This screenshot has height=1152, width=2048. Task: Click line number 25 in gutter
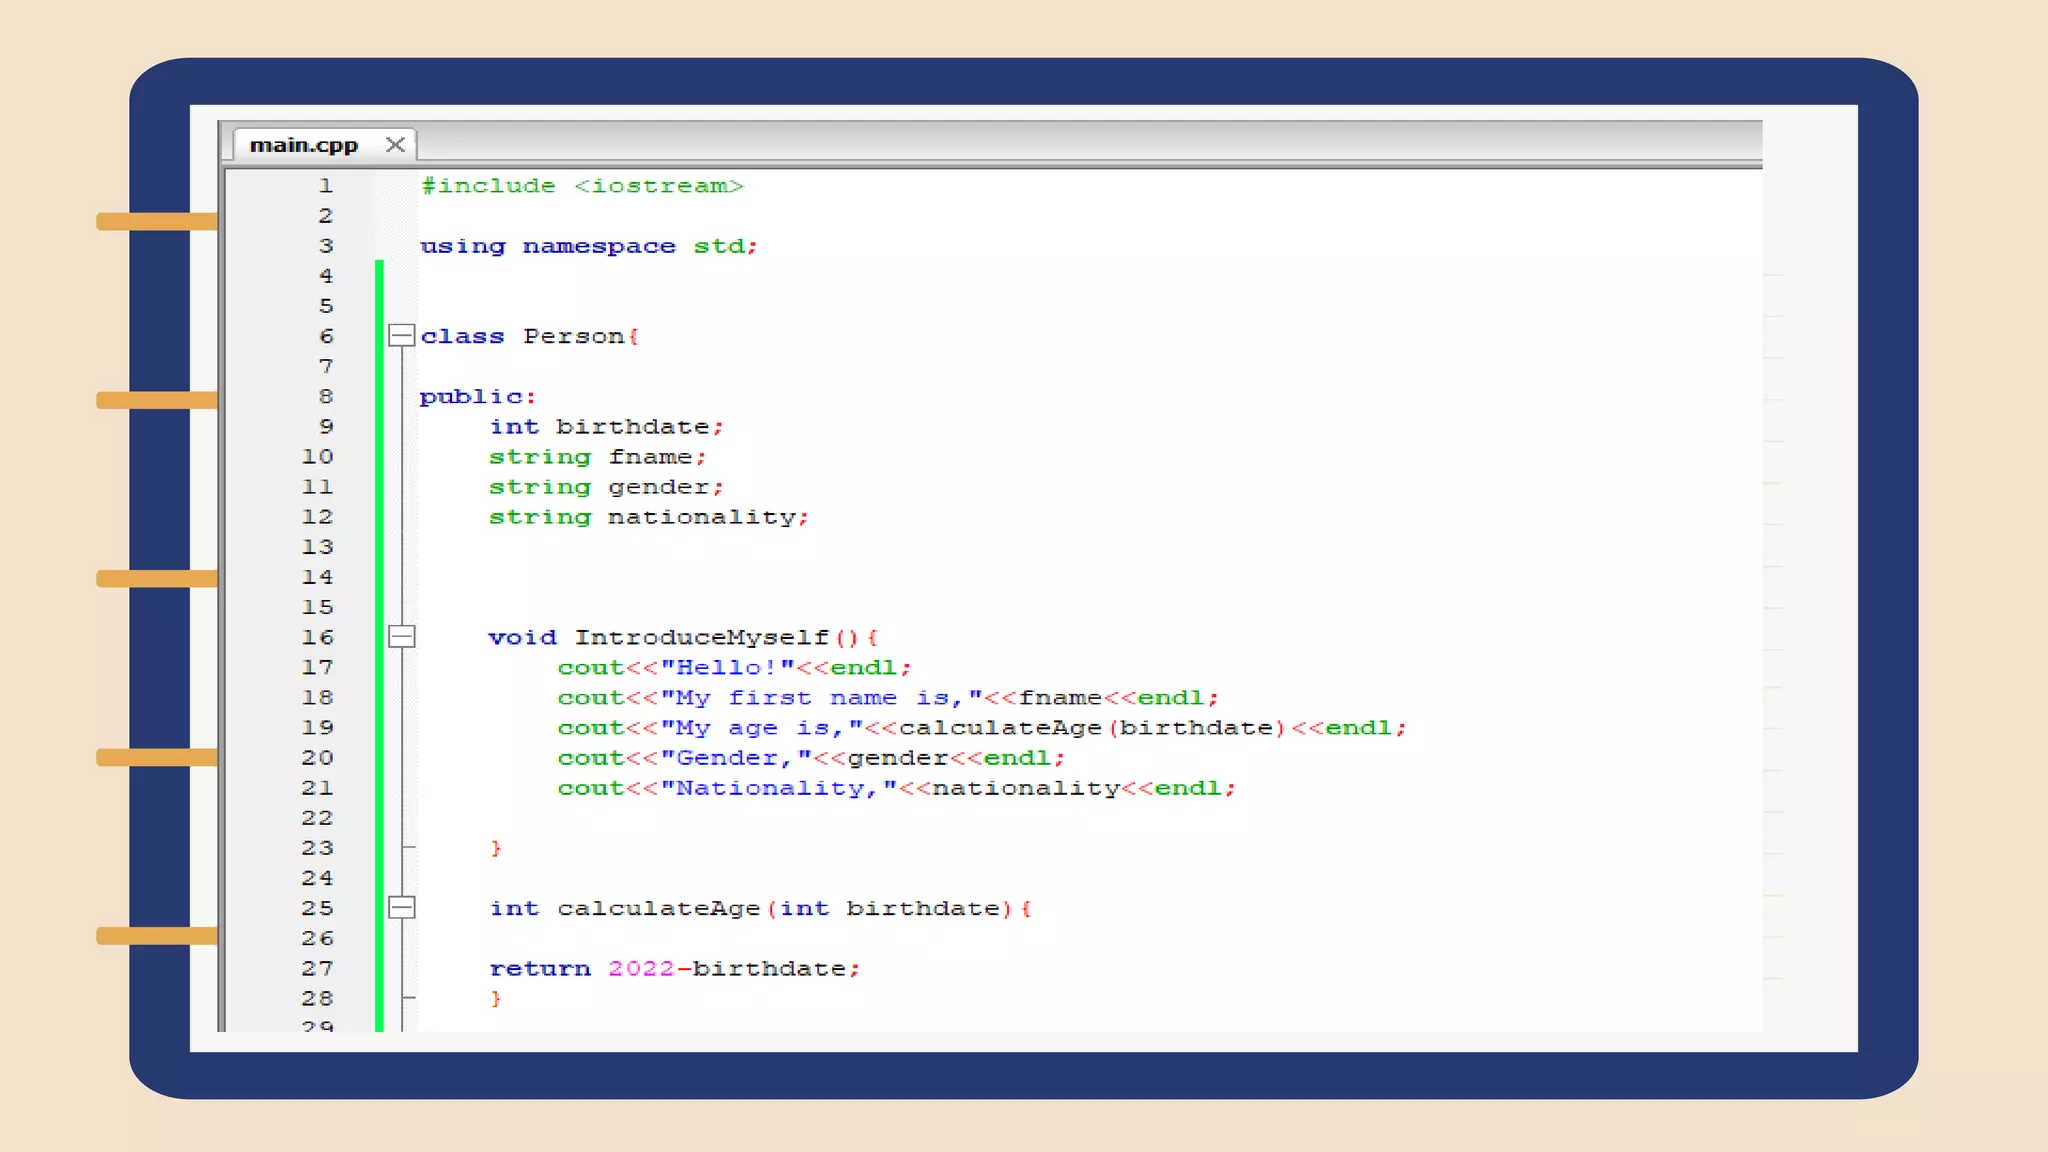317,908
